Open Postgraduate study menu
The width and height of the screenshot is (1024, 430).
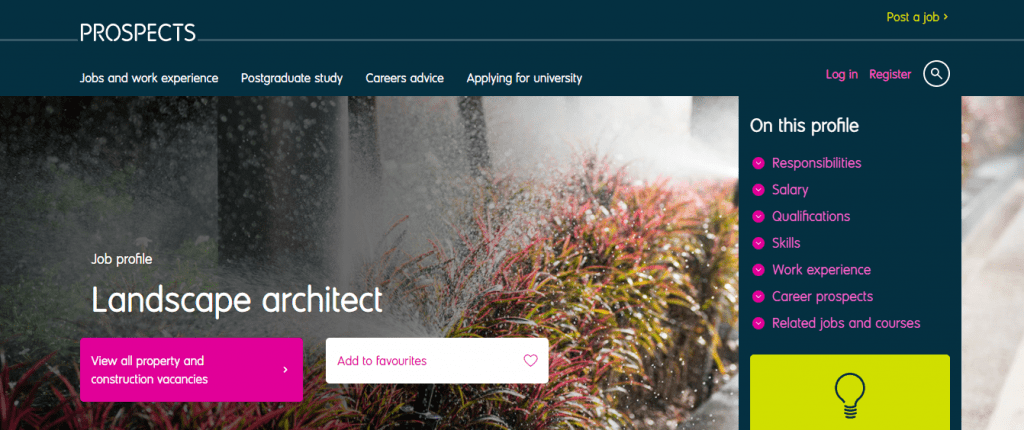click(x=292, y=78)
